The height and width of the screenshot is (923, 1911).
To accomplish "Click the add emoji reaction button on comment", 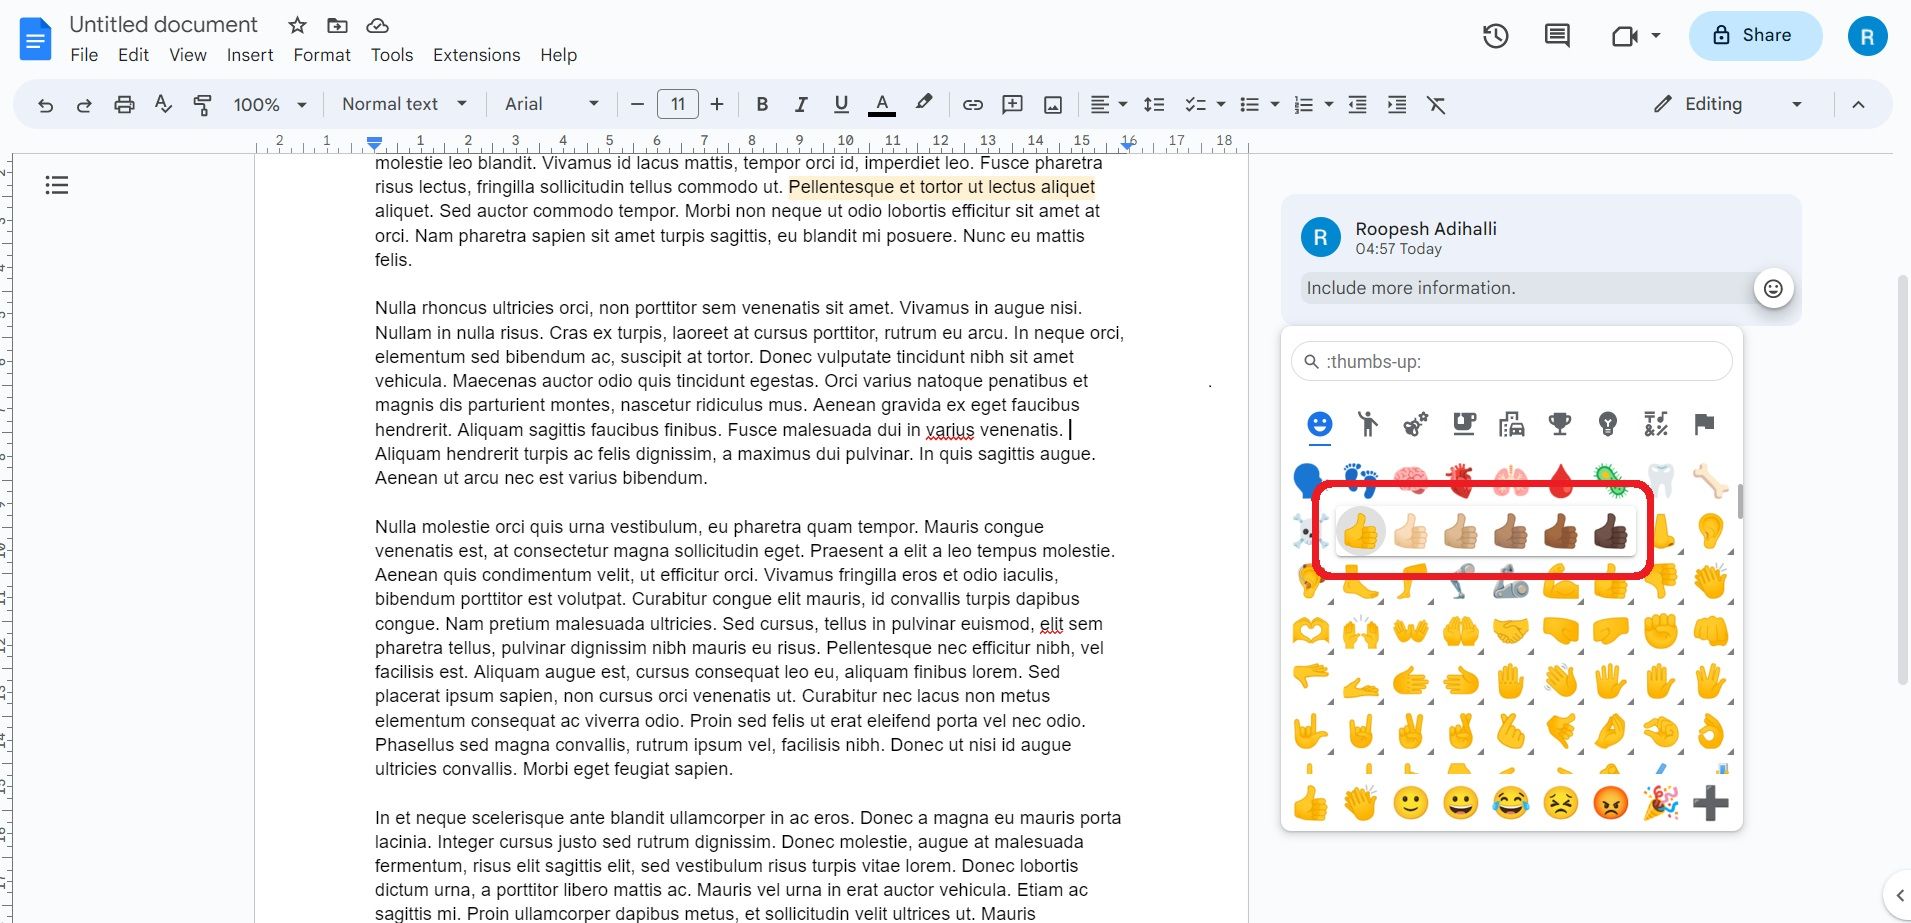I will [x=1773, y=289].
